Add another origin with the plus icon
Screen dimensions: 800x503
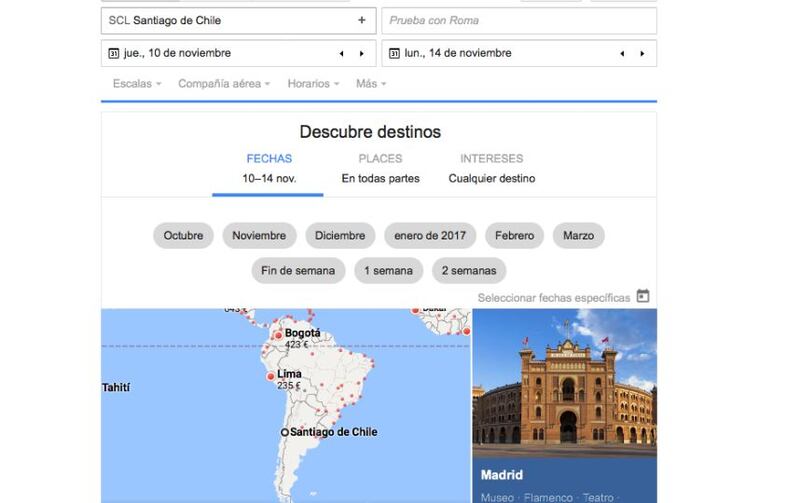pyautogui.click(x=362, y=20)
